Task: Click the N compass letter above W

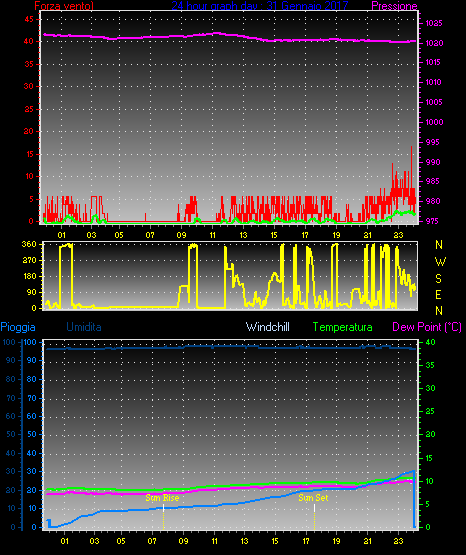Action: coord(439,245)
